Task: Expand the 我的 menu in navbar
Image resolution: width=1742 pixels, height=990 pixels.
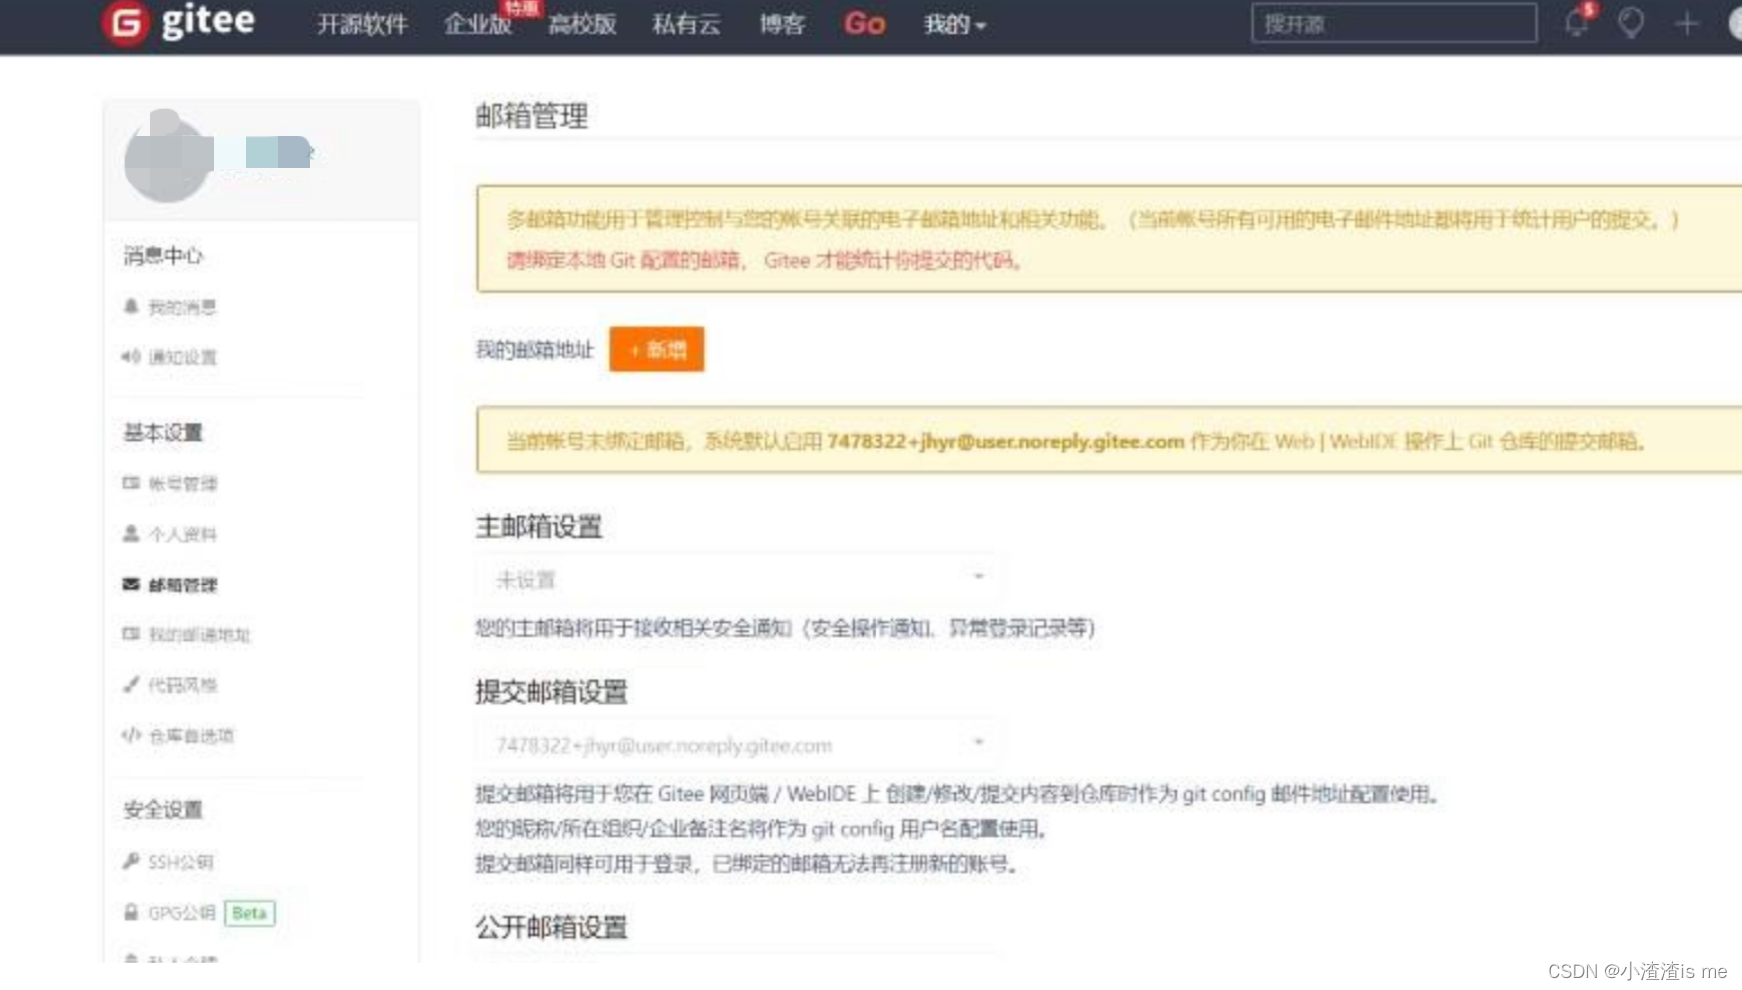Action: 953,24
